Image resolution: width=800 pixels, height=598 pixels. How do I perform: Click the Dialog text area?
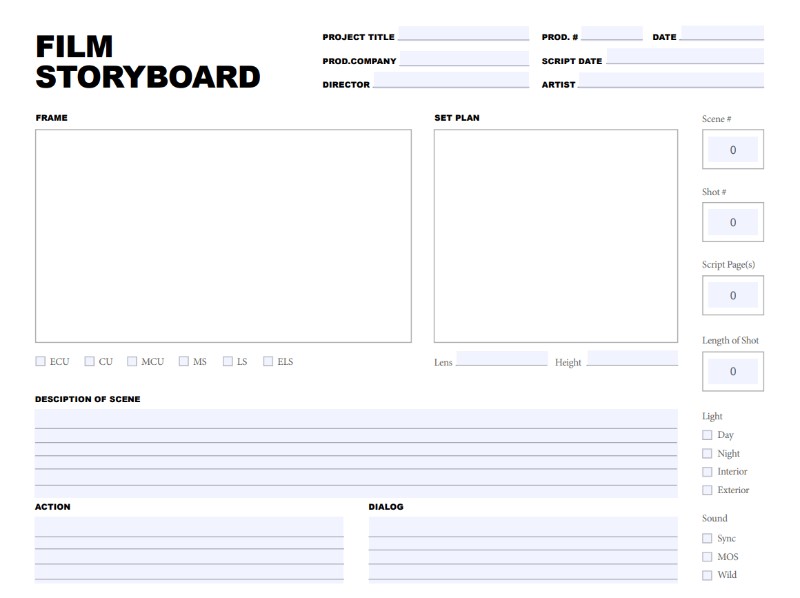(523, 550)
